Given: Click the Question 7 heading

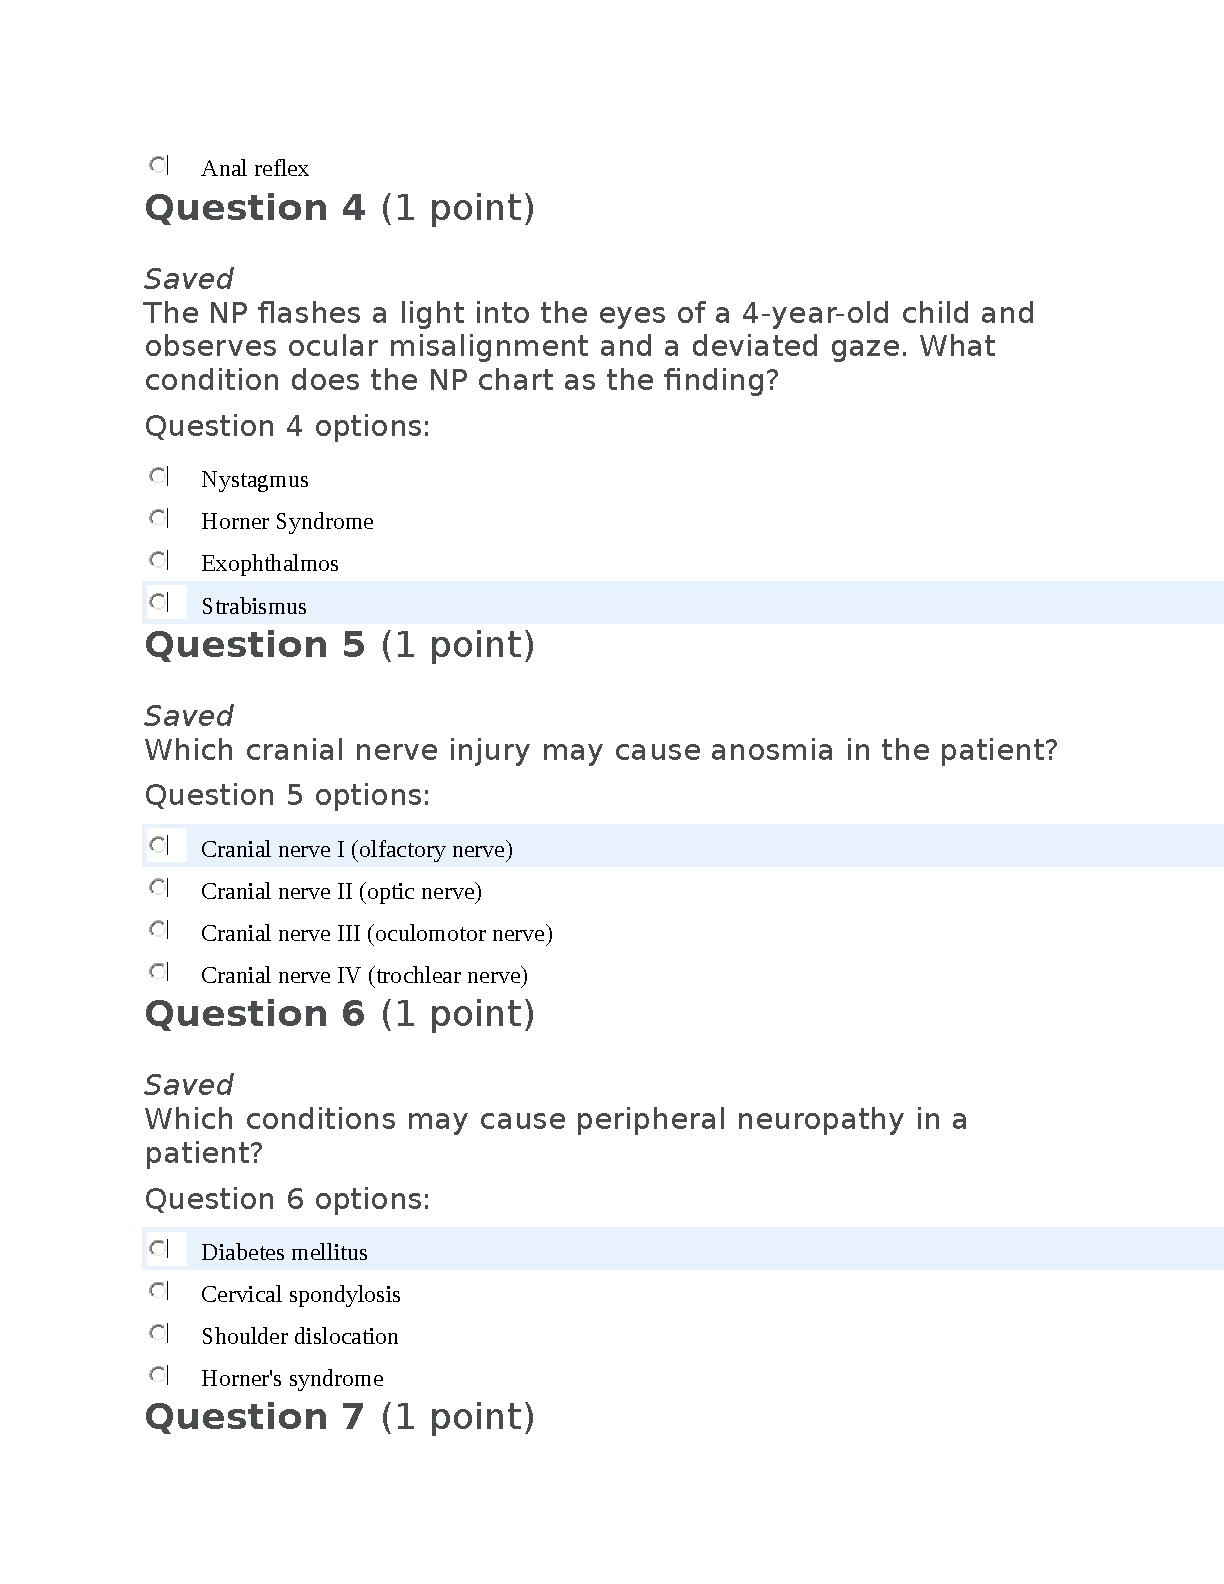Looking at the screenshot, I should pyautogui.click(x=340, y=1417).
